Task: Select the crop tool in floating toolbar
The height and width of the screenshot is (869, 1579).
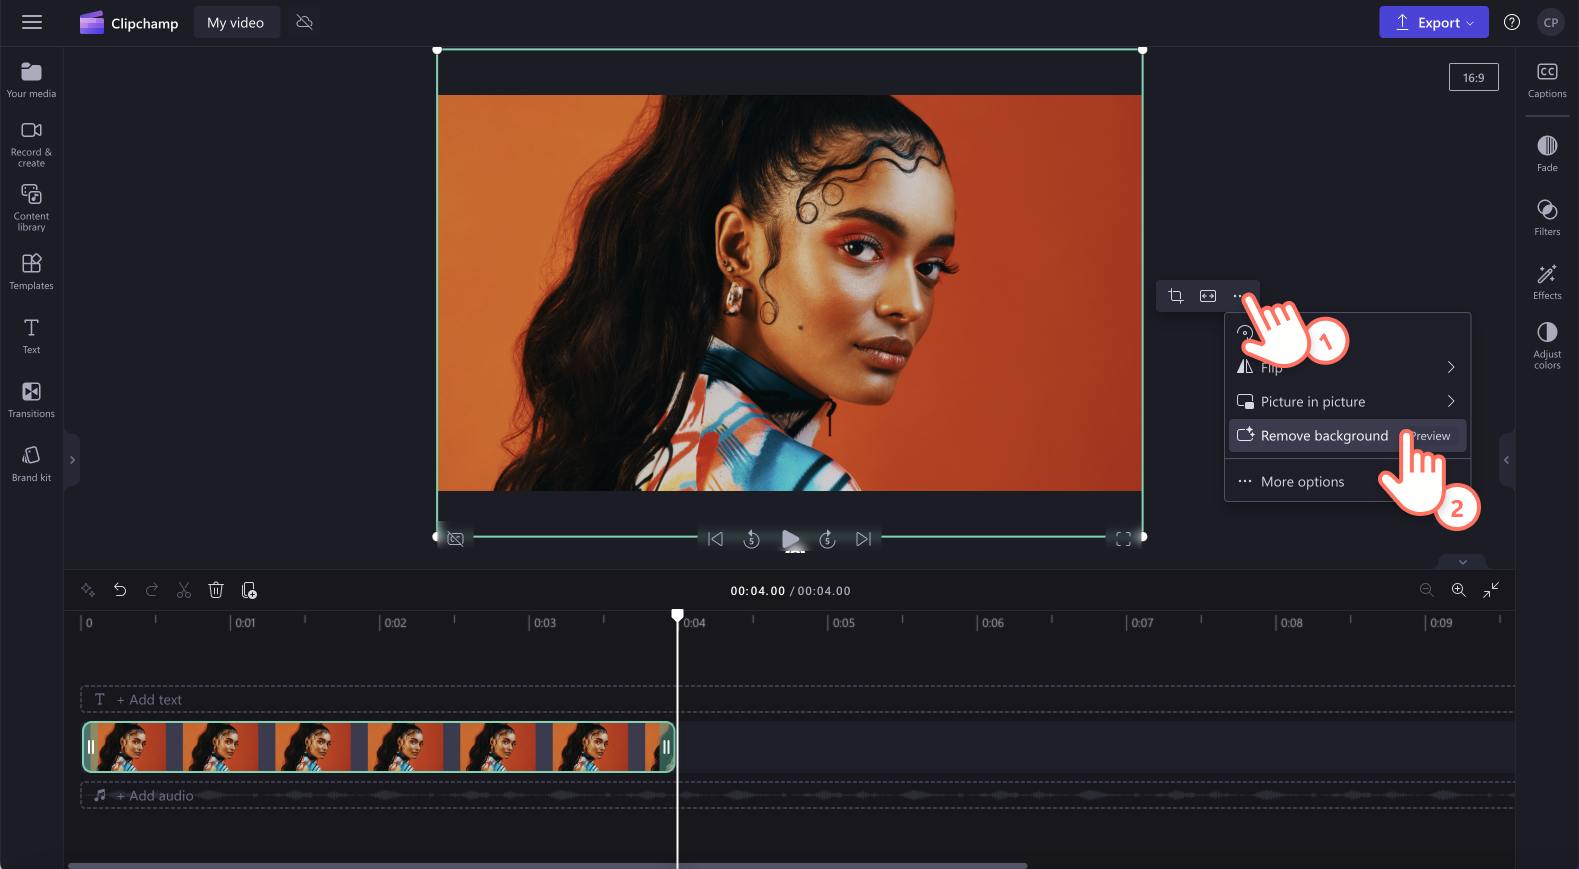Action: point(1176,296)
